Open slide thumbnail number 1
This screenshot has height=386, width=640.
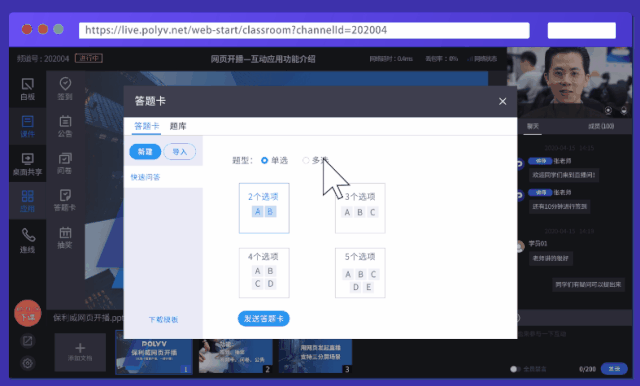click(x=154, y=352)
